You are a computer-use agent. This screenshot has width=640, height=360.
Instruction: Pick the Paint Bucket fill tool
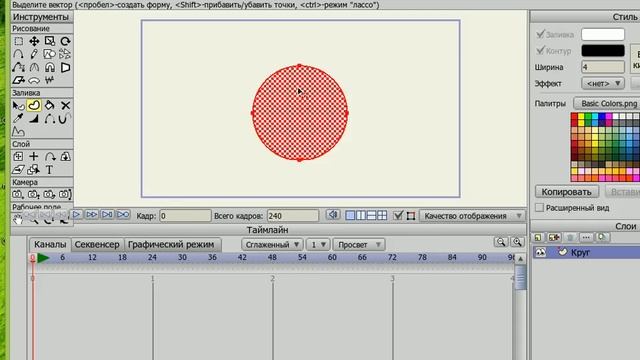[50, 106]
